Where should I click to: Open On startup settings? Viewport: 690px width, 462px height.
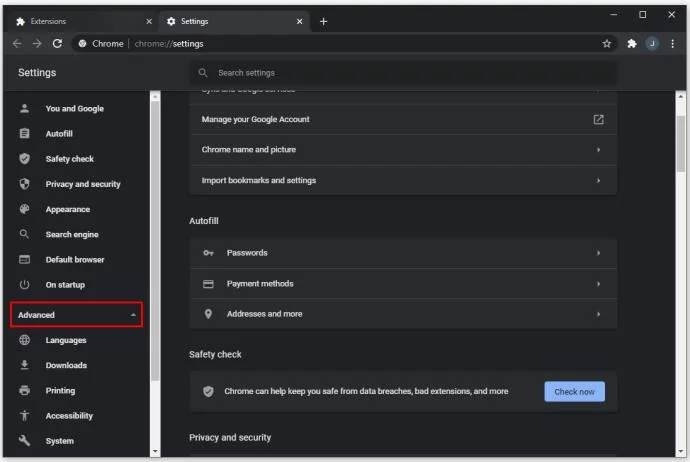click(x=65, y=285)
